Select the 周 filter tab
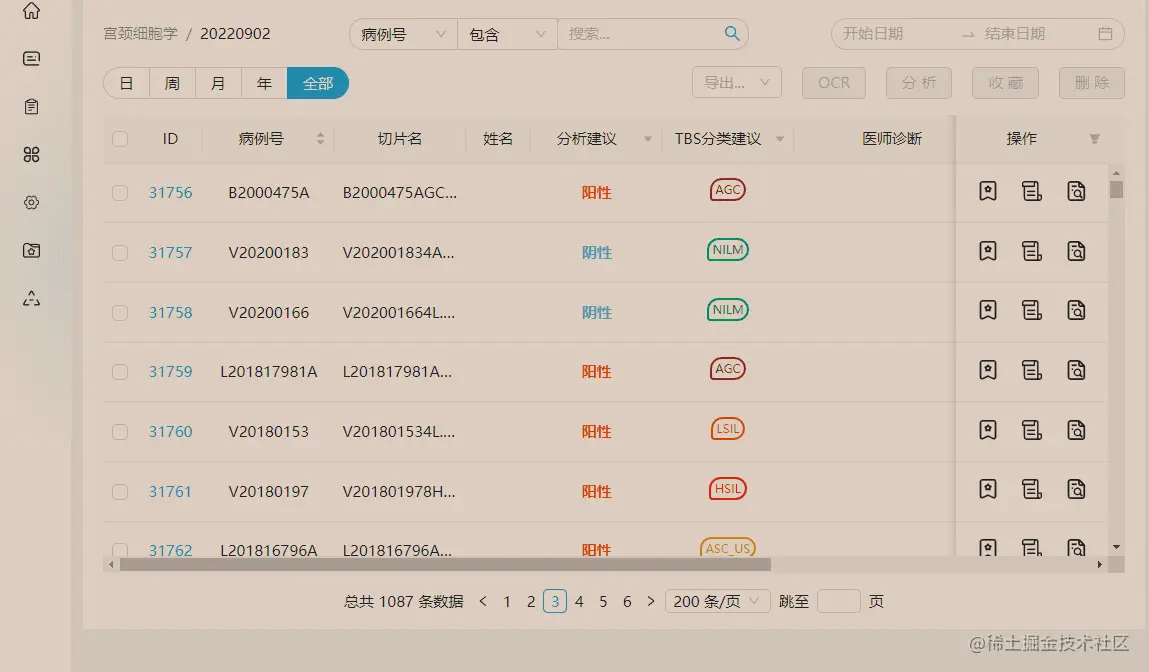This screenshot has width=1149, height=672. 172,83
